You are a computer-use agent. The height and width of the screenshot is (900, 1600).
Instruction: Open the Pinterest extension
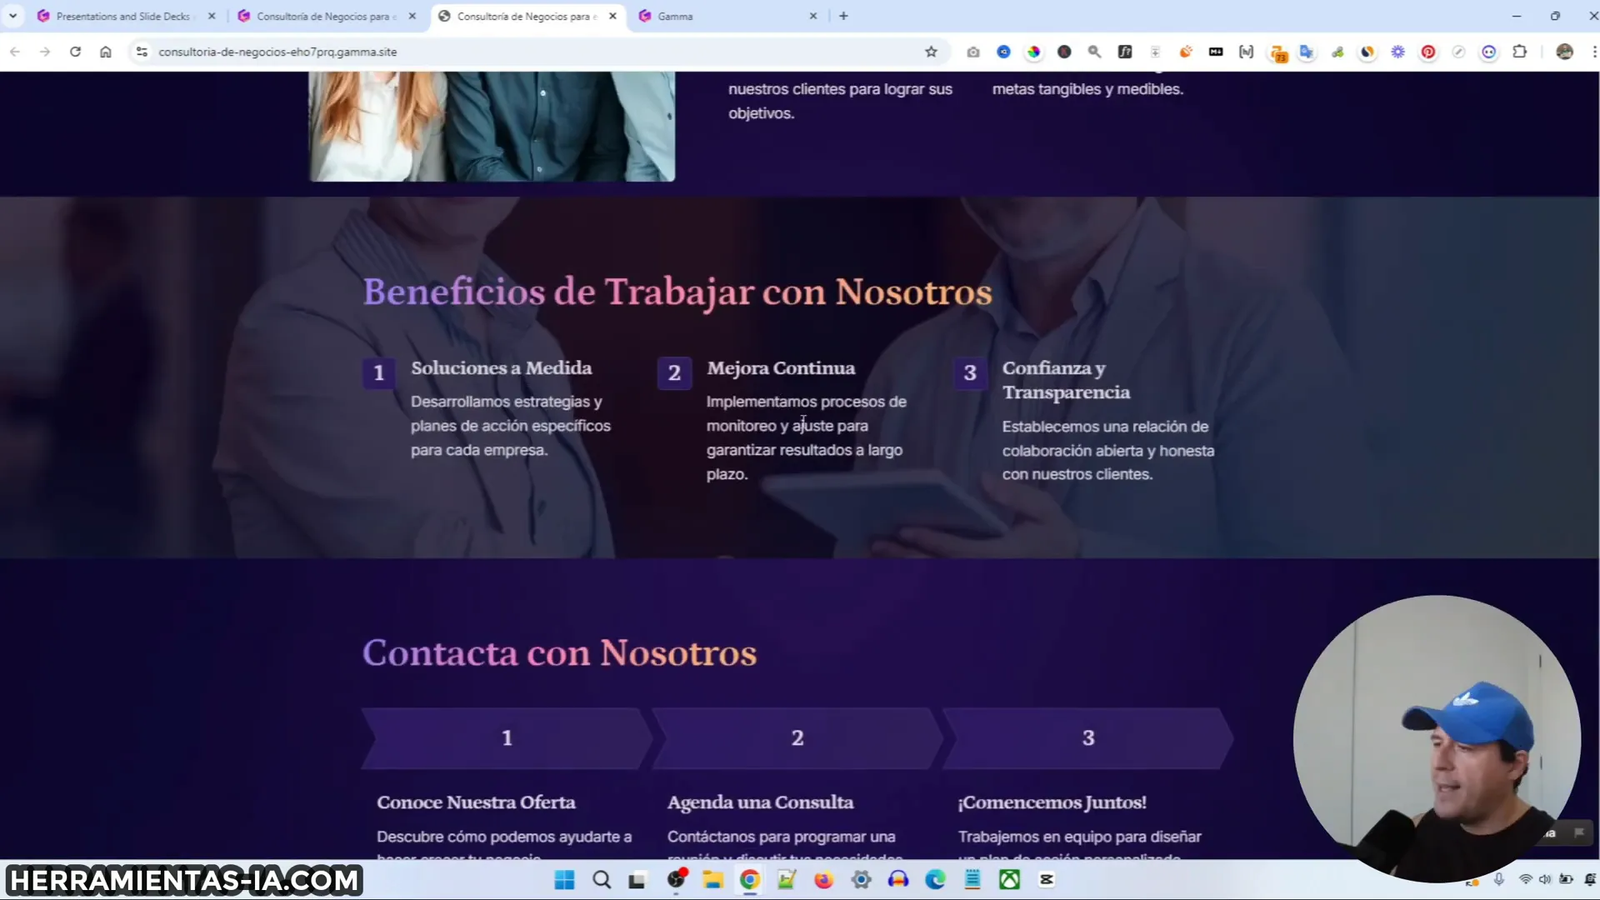pyautogui.click(x=1430, y=51)
